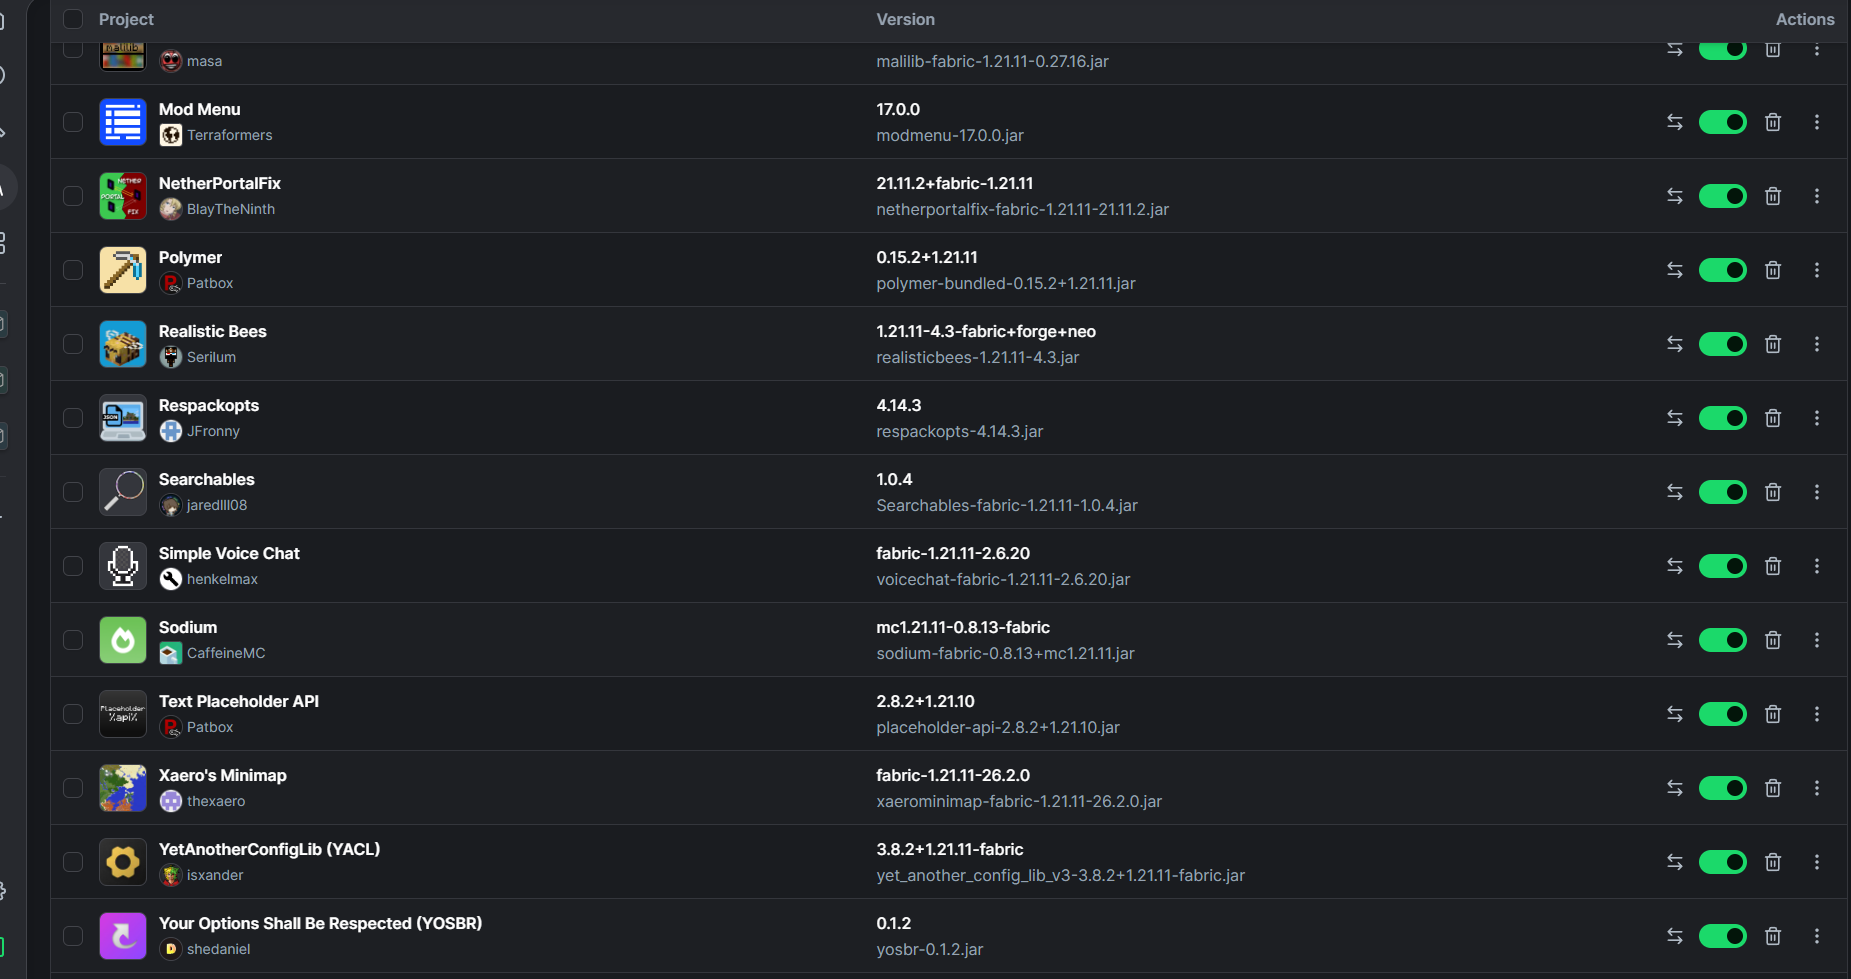Screen dimensions: 1851x979
Task: Delete the Simple Voice Chat mod
Action: coord(1773,566)
